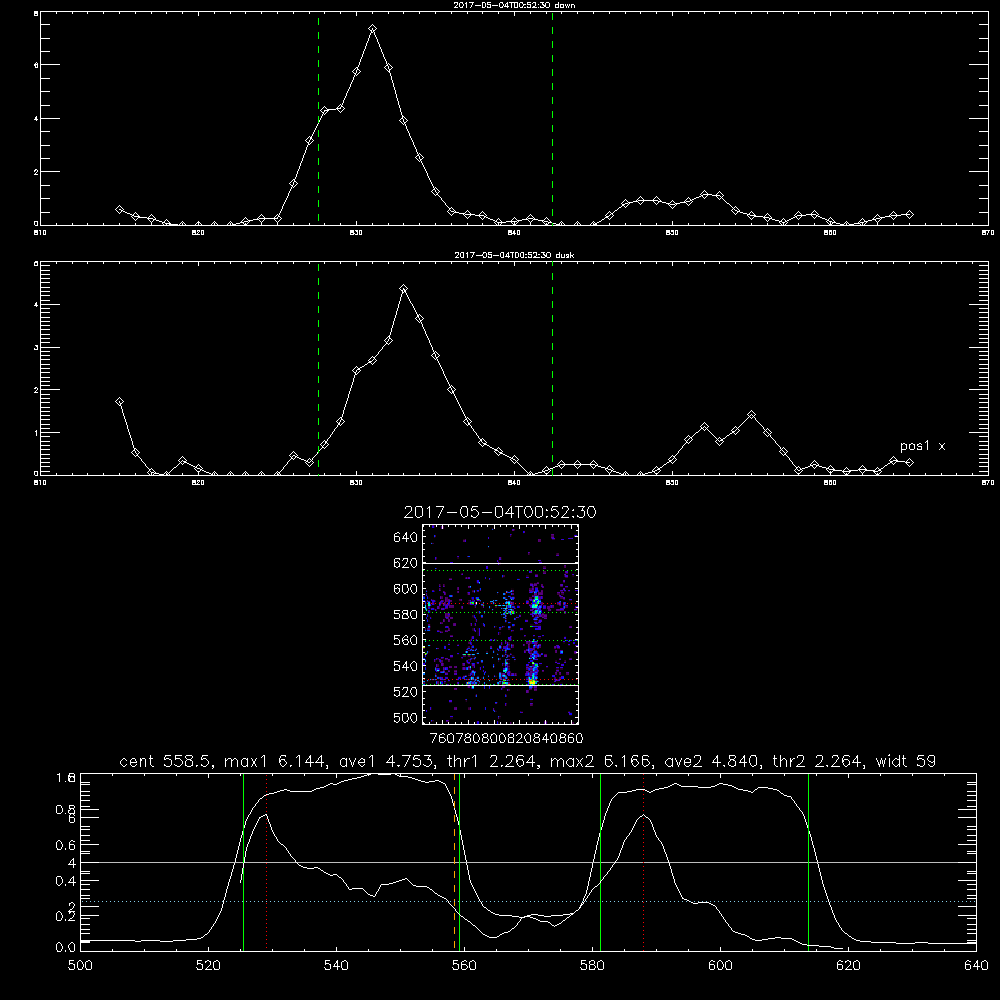Screen dimensions: 1000x1000
Task: Click the "640" y-axis label beside the image
Action: (x=406, y=538)
